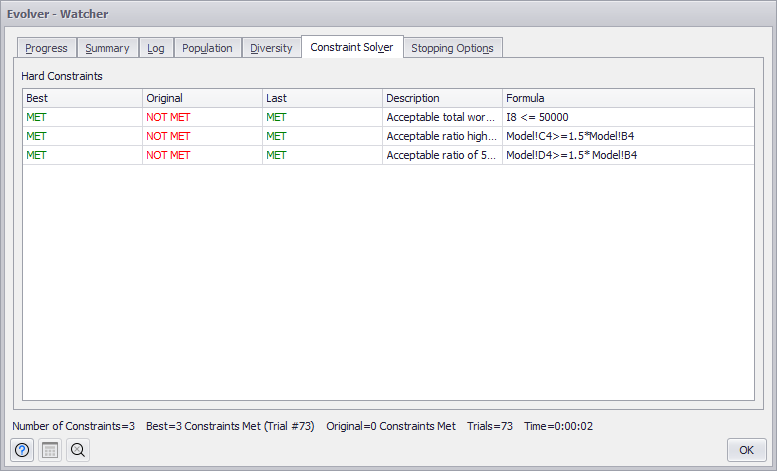Click the help question mark icon
Image resolution: width=777 pixels, height=471 pixels.
coord(22,450)
